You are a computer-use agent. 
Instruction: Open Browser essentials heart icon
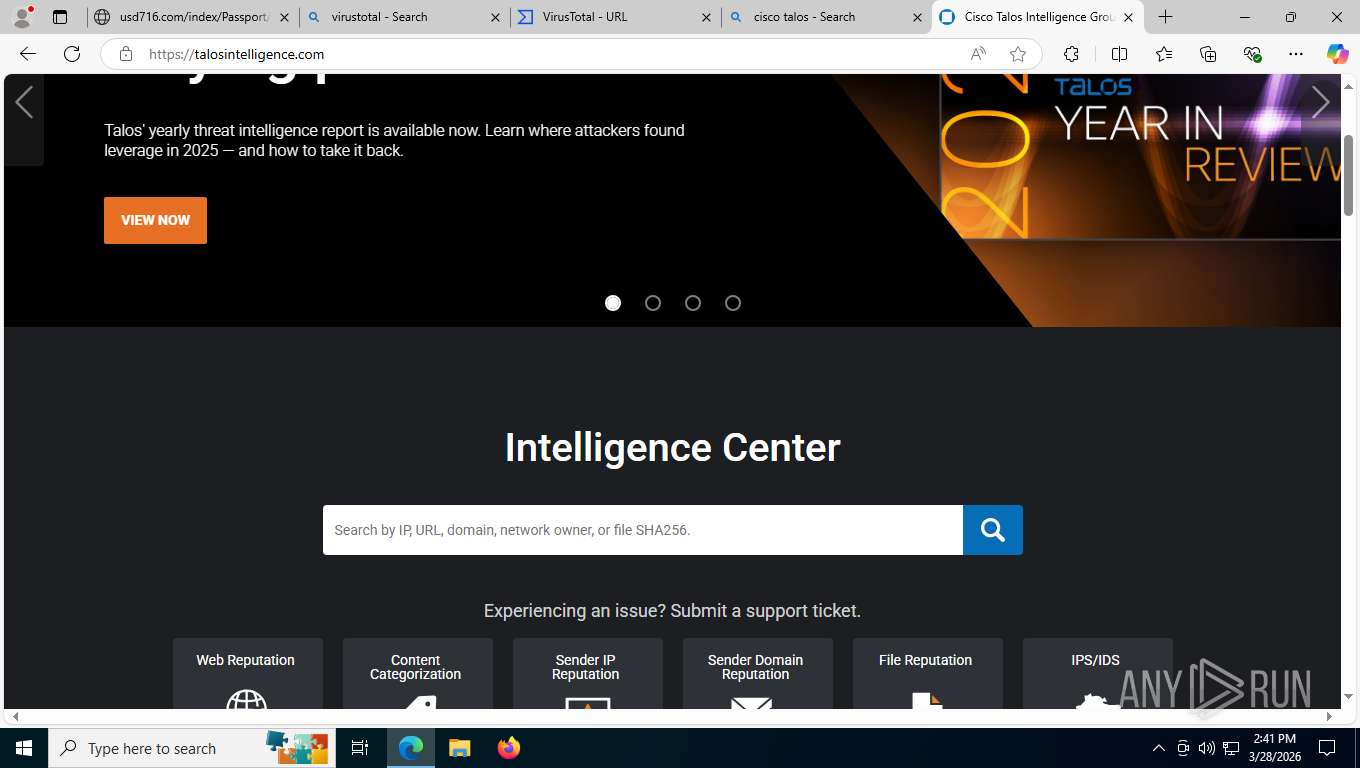(x=1252, y=54)
